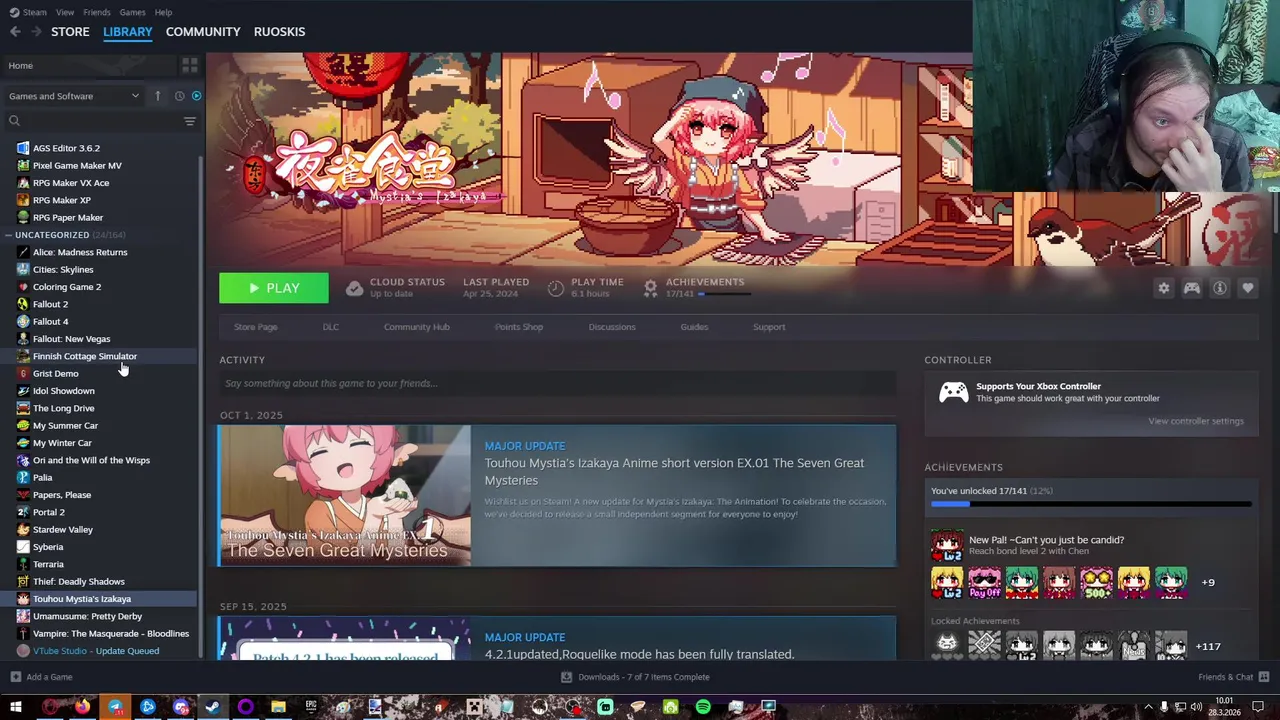Open the Guides link
1280x720 pixels.
click(694, 327)
